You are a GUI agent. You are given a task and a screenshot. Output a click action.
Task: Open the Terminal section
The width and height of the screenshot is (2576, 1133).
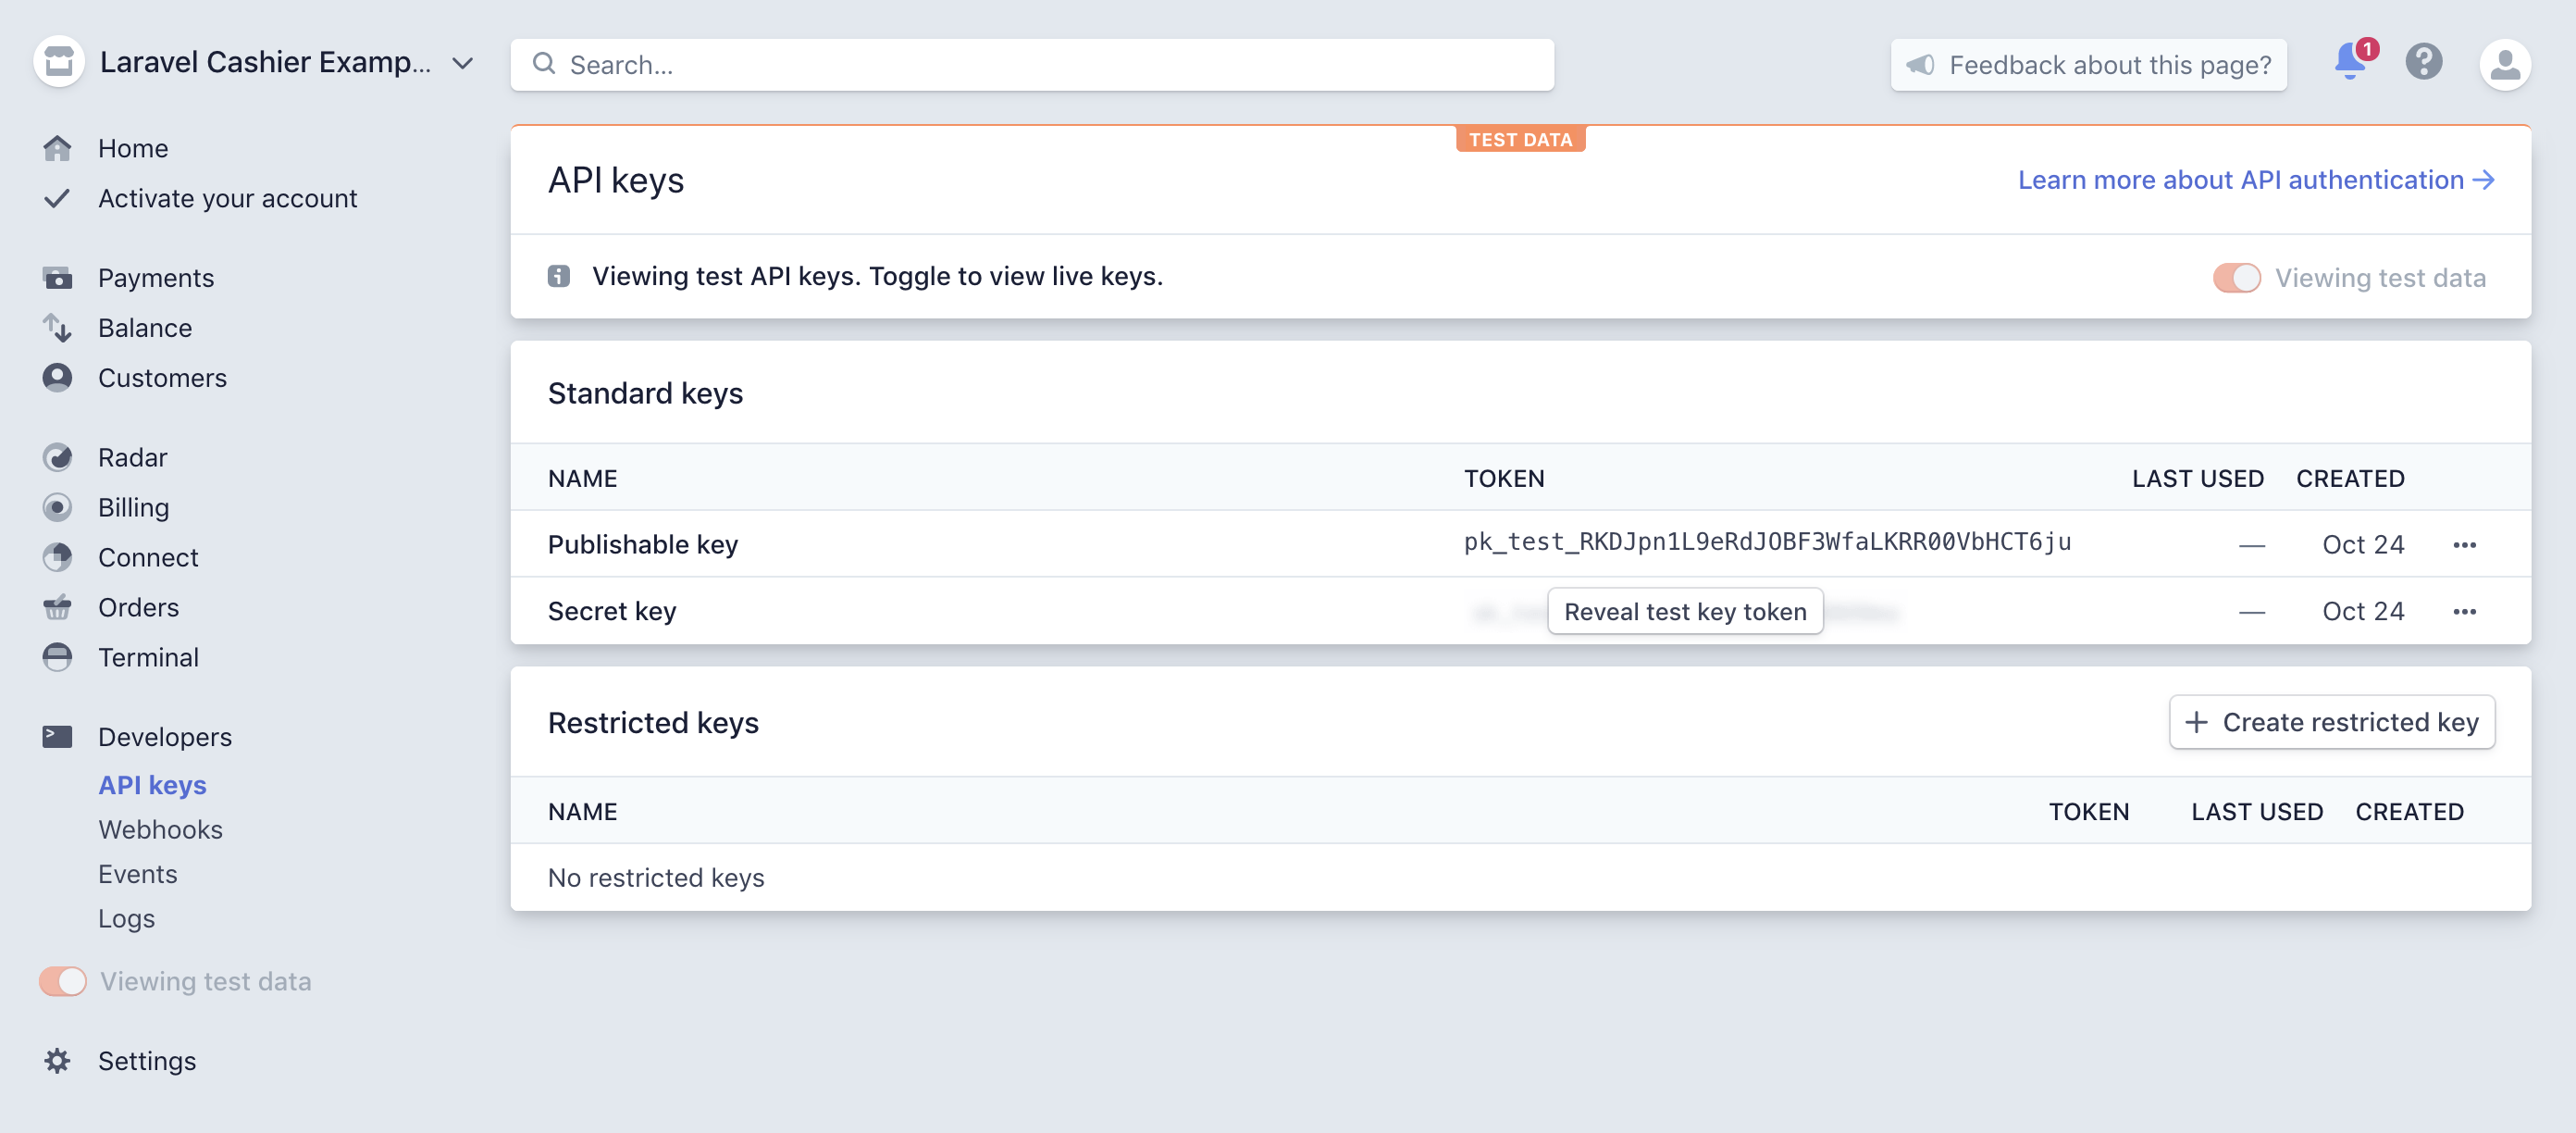[x=148, y=657]
